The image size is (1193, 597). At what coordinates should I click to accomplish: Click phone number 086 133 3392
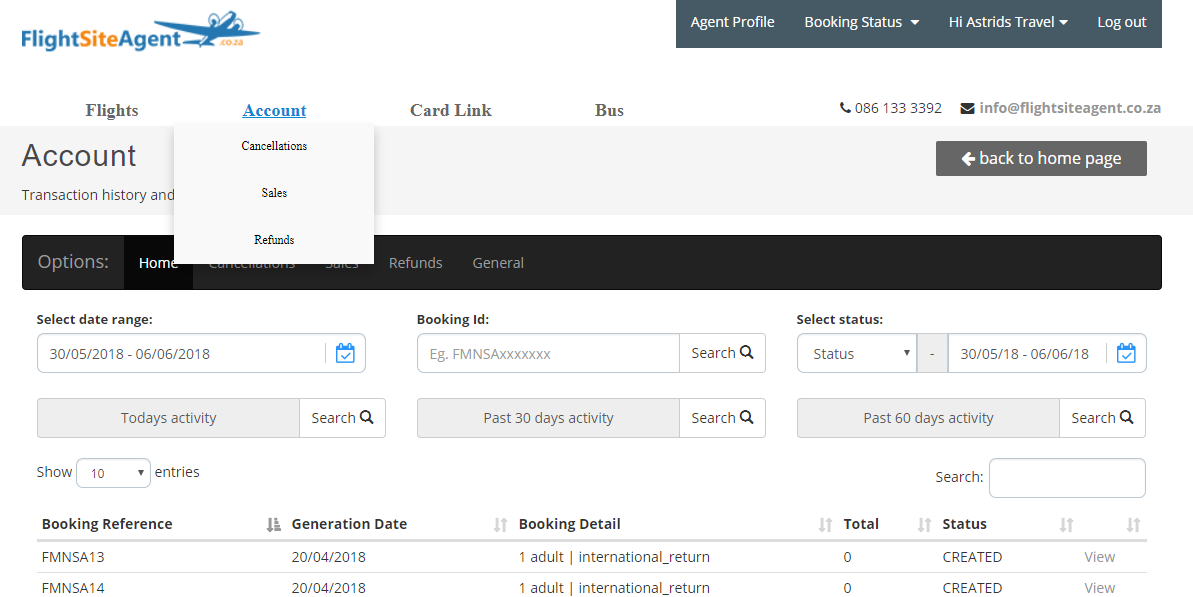[898, 108]
